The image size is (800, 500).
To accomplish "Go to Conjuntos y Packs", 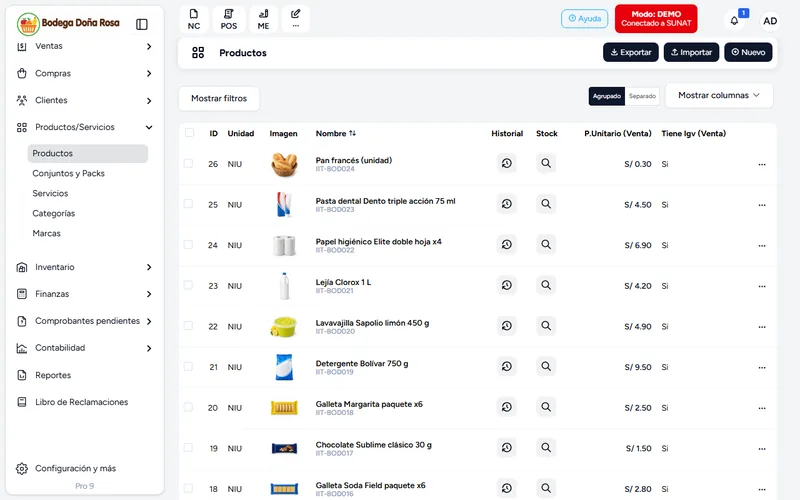I will coord(68,173).
